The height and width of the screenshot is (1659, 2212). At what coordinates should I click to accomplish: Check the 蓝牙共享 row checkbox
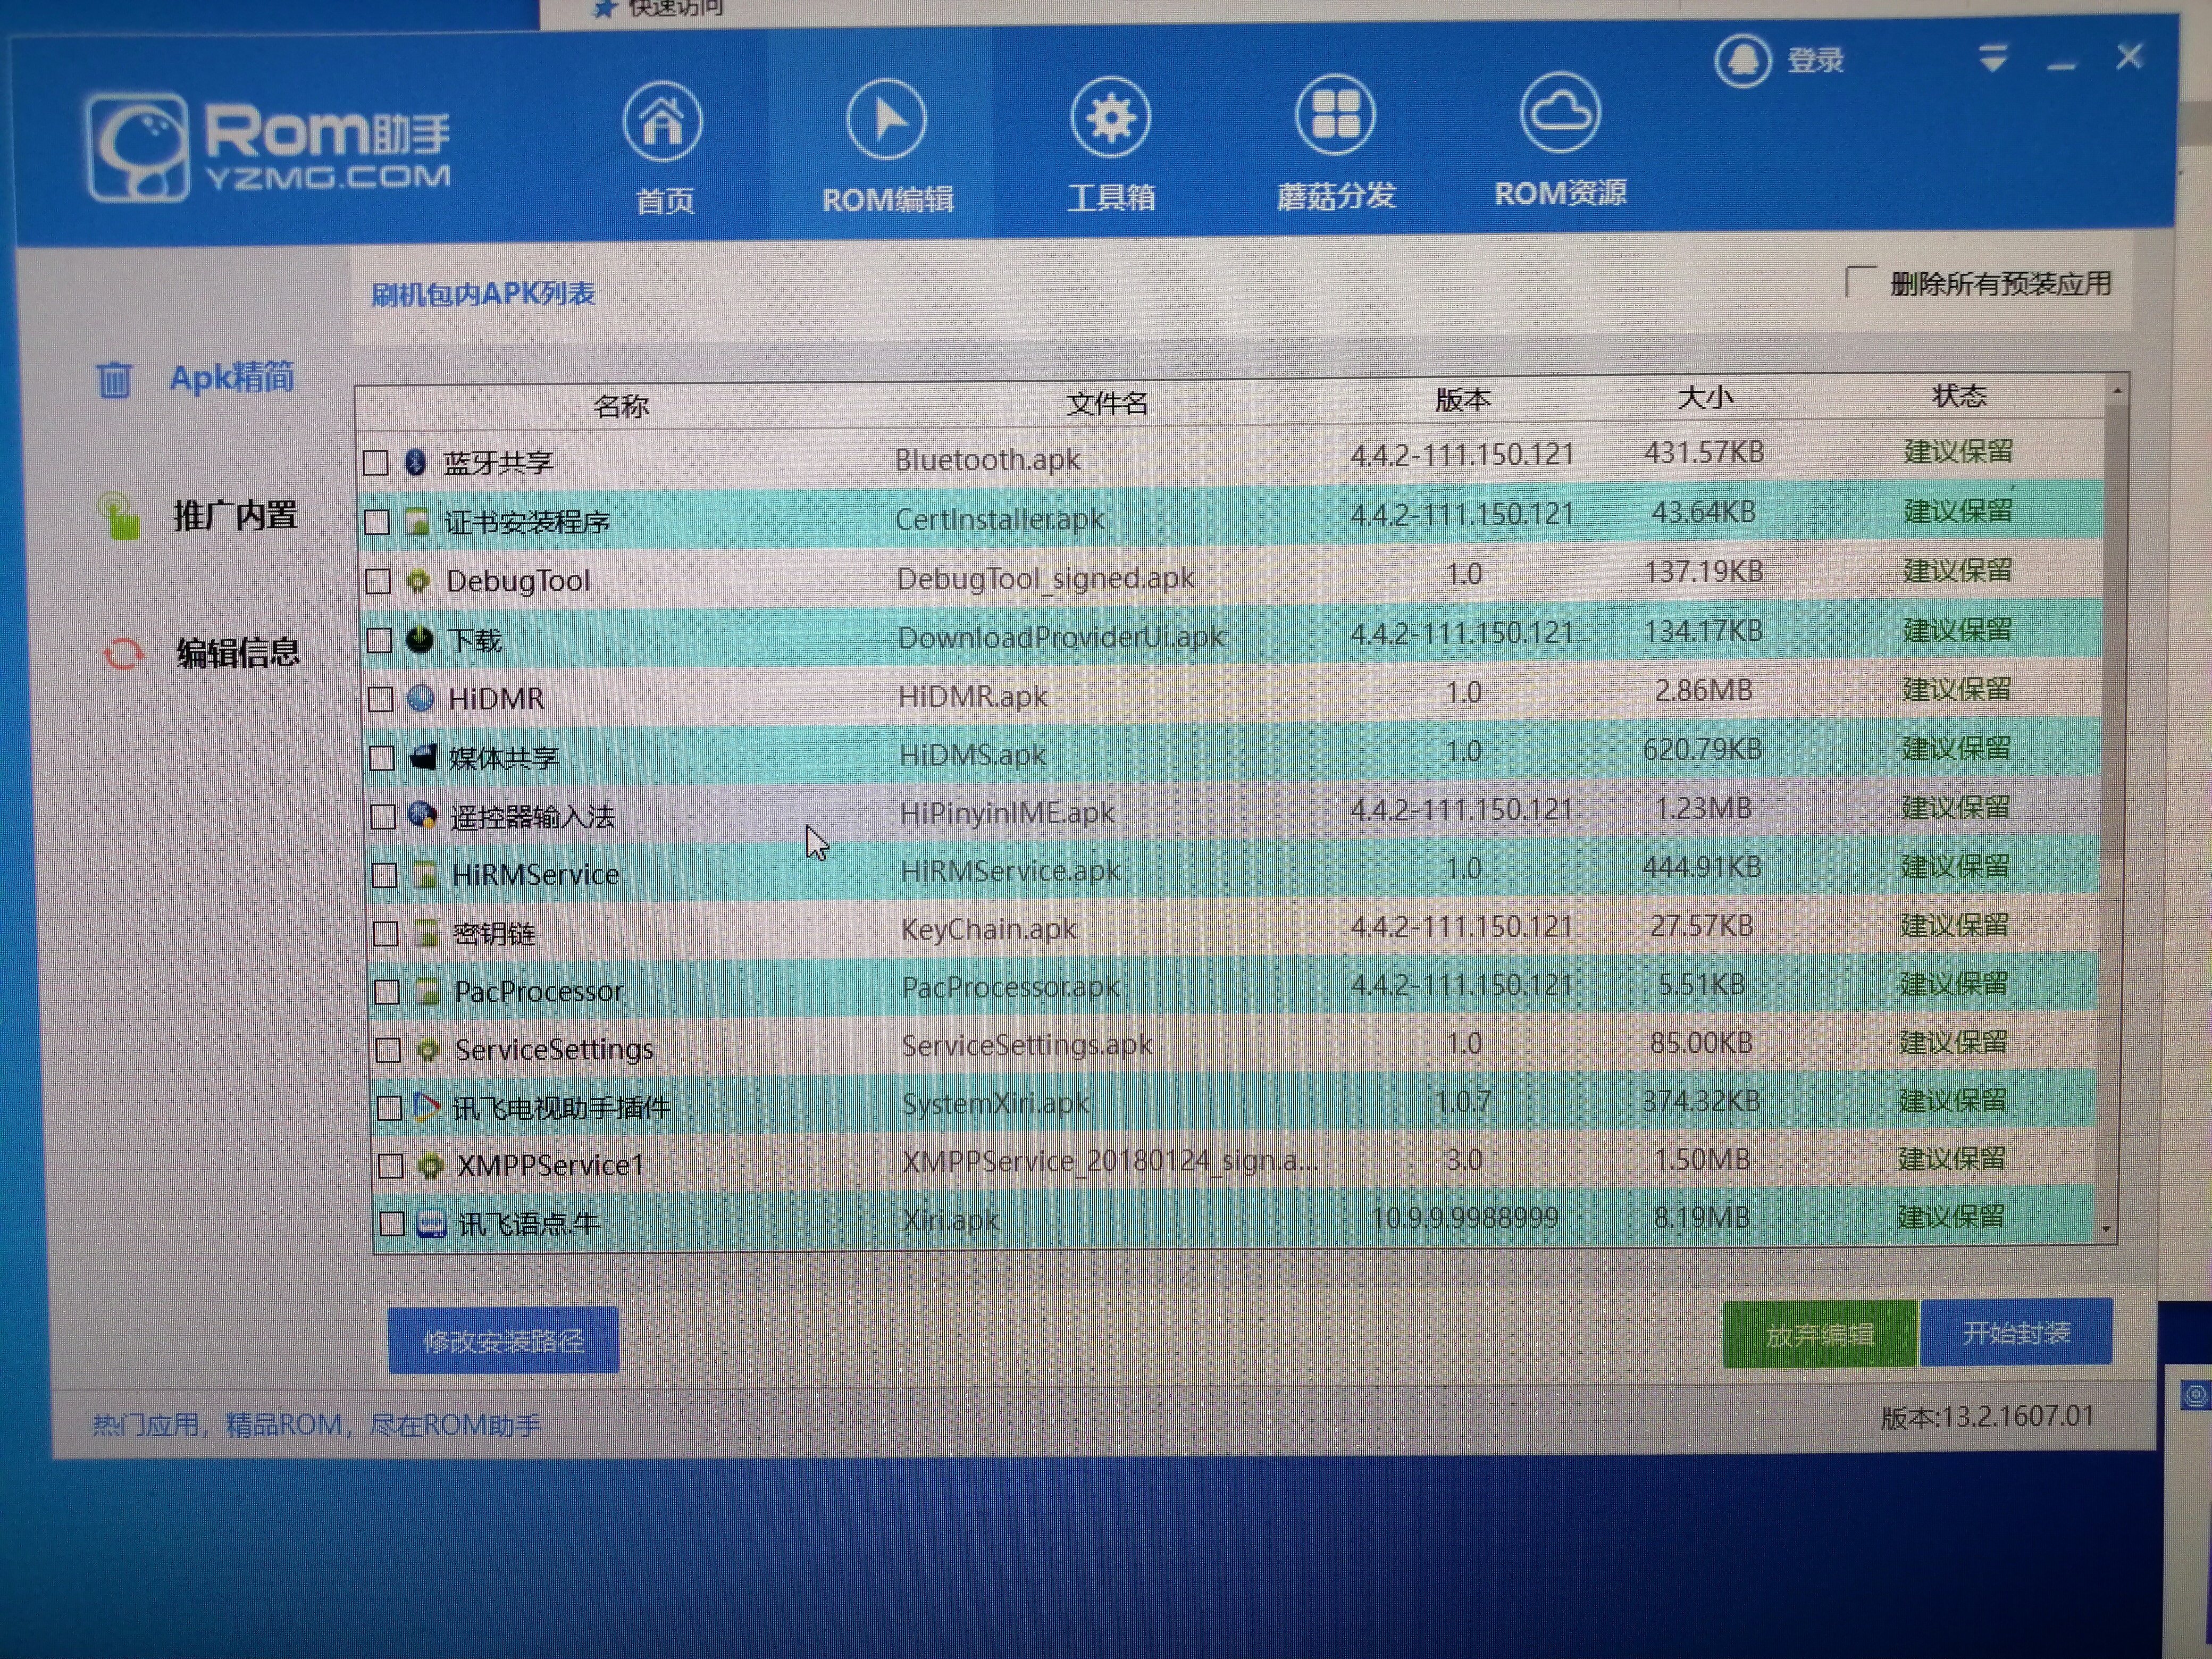[x=376, y=463]
